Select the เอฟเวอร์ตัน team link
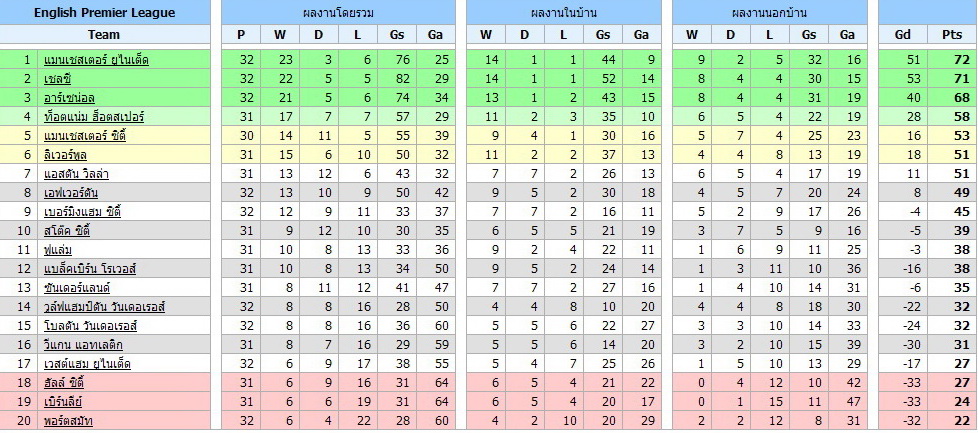The image size is (978, 433). tap(72, 193)
